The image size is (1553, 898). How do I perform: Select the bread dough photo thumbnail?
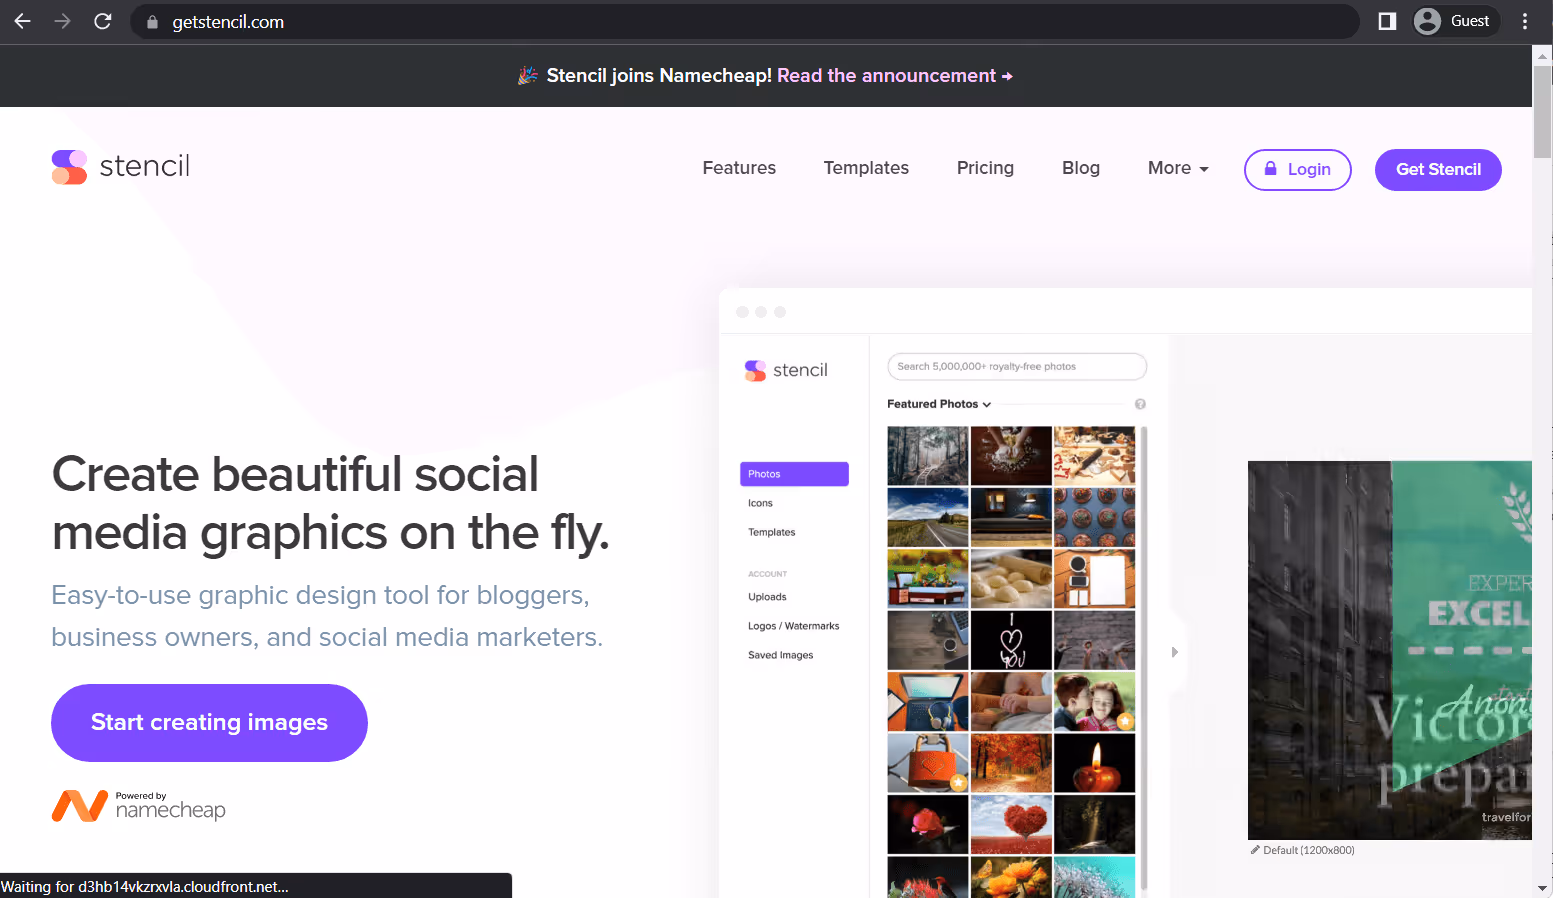coord(1011,578)
